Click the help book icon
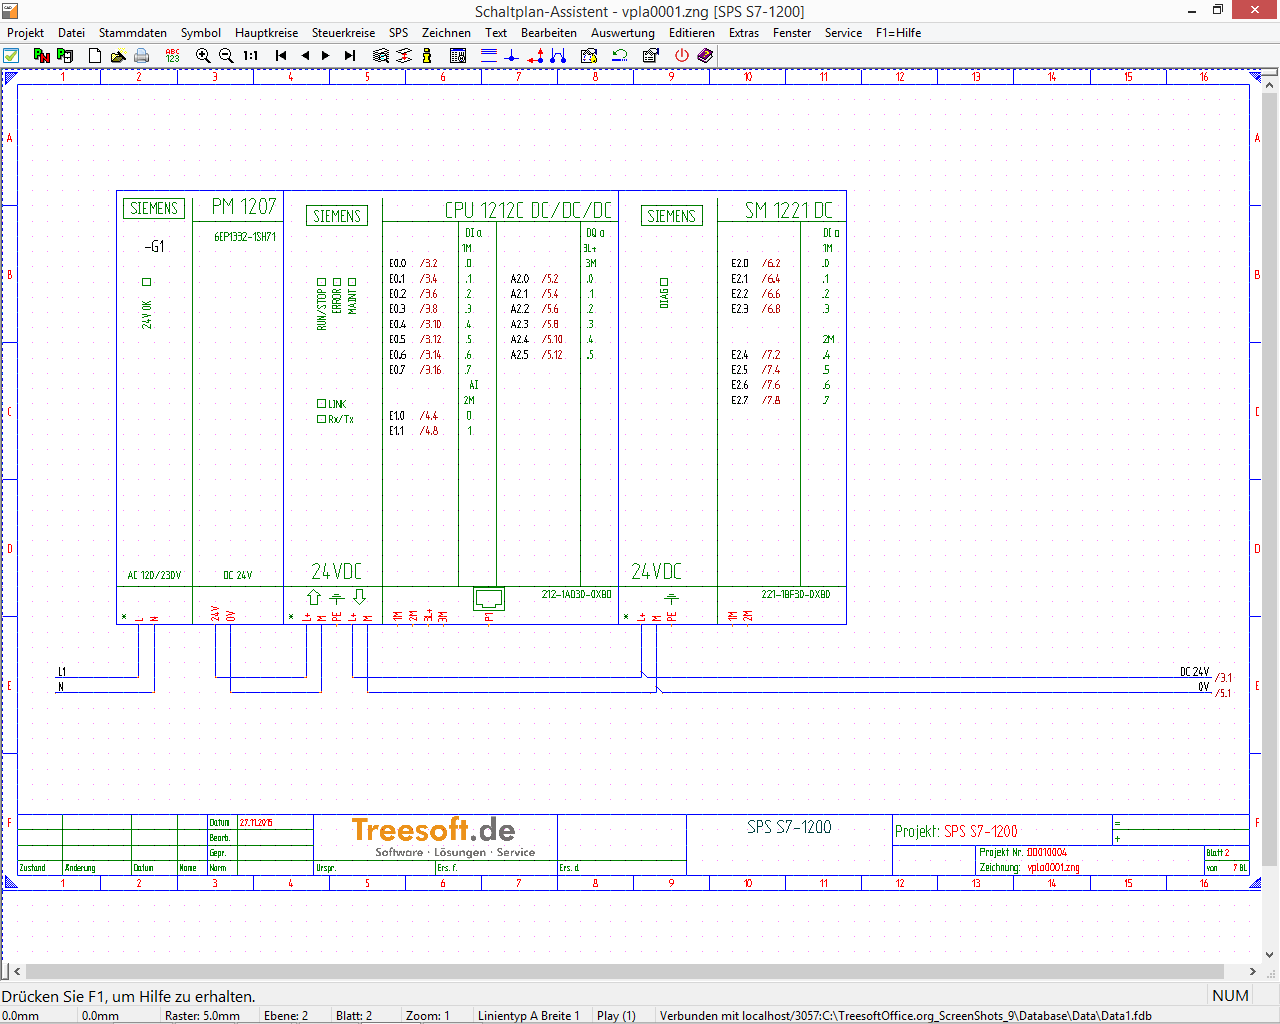The image size is (1280, 1024). coord(705,56)
